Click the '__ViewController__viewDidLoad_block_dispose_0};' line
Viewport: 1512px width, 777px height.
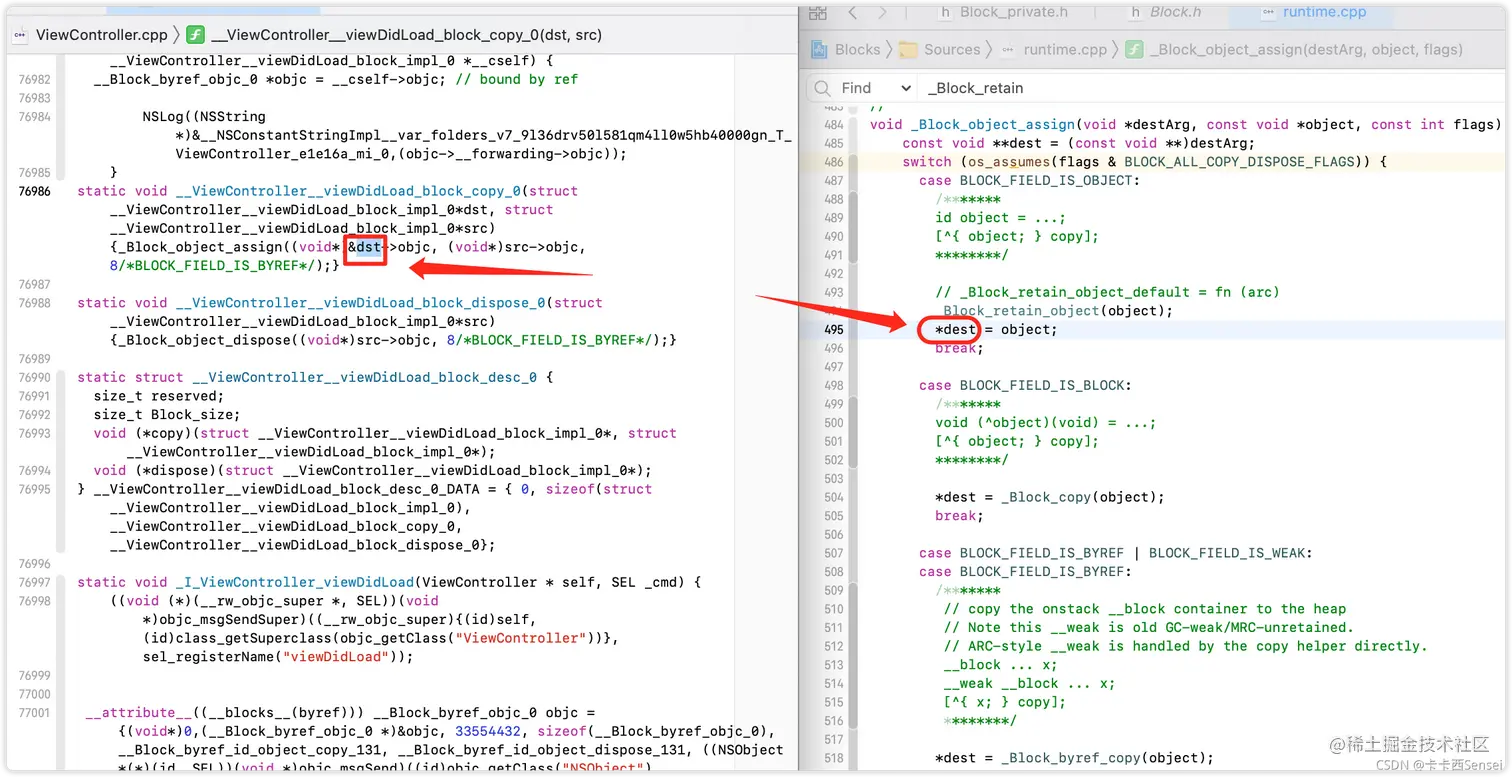(303, 546)
